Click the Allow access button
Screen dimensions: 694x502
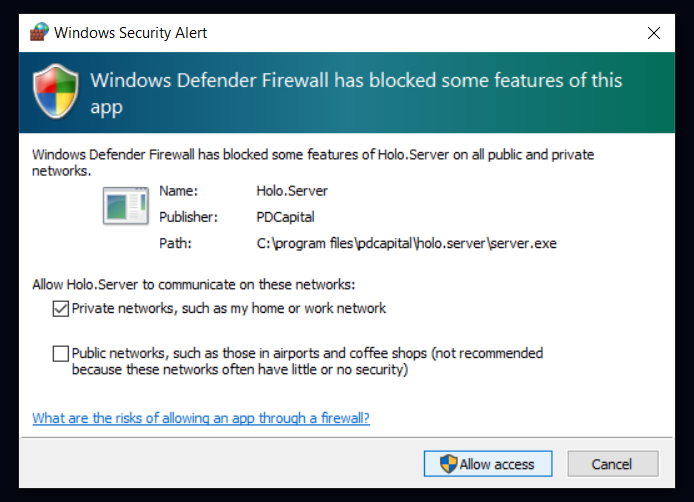coord(488,464)
